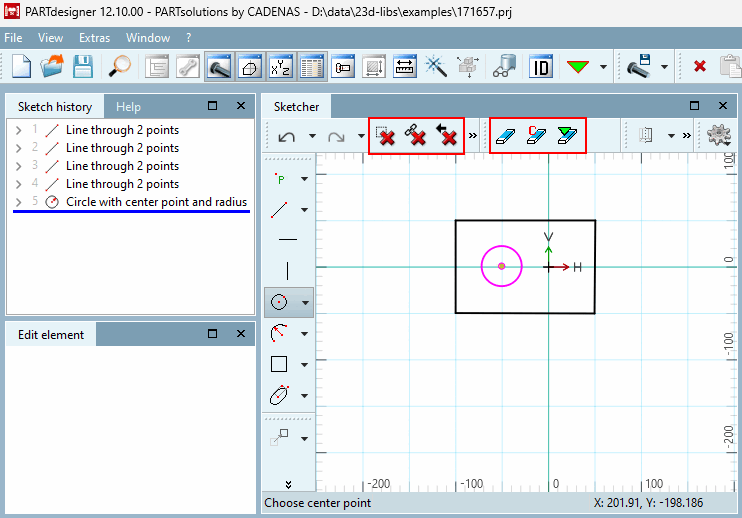Open the Window menu
742x518 pixels.
pyautogui.click(x=148, y=38)
